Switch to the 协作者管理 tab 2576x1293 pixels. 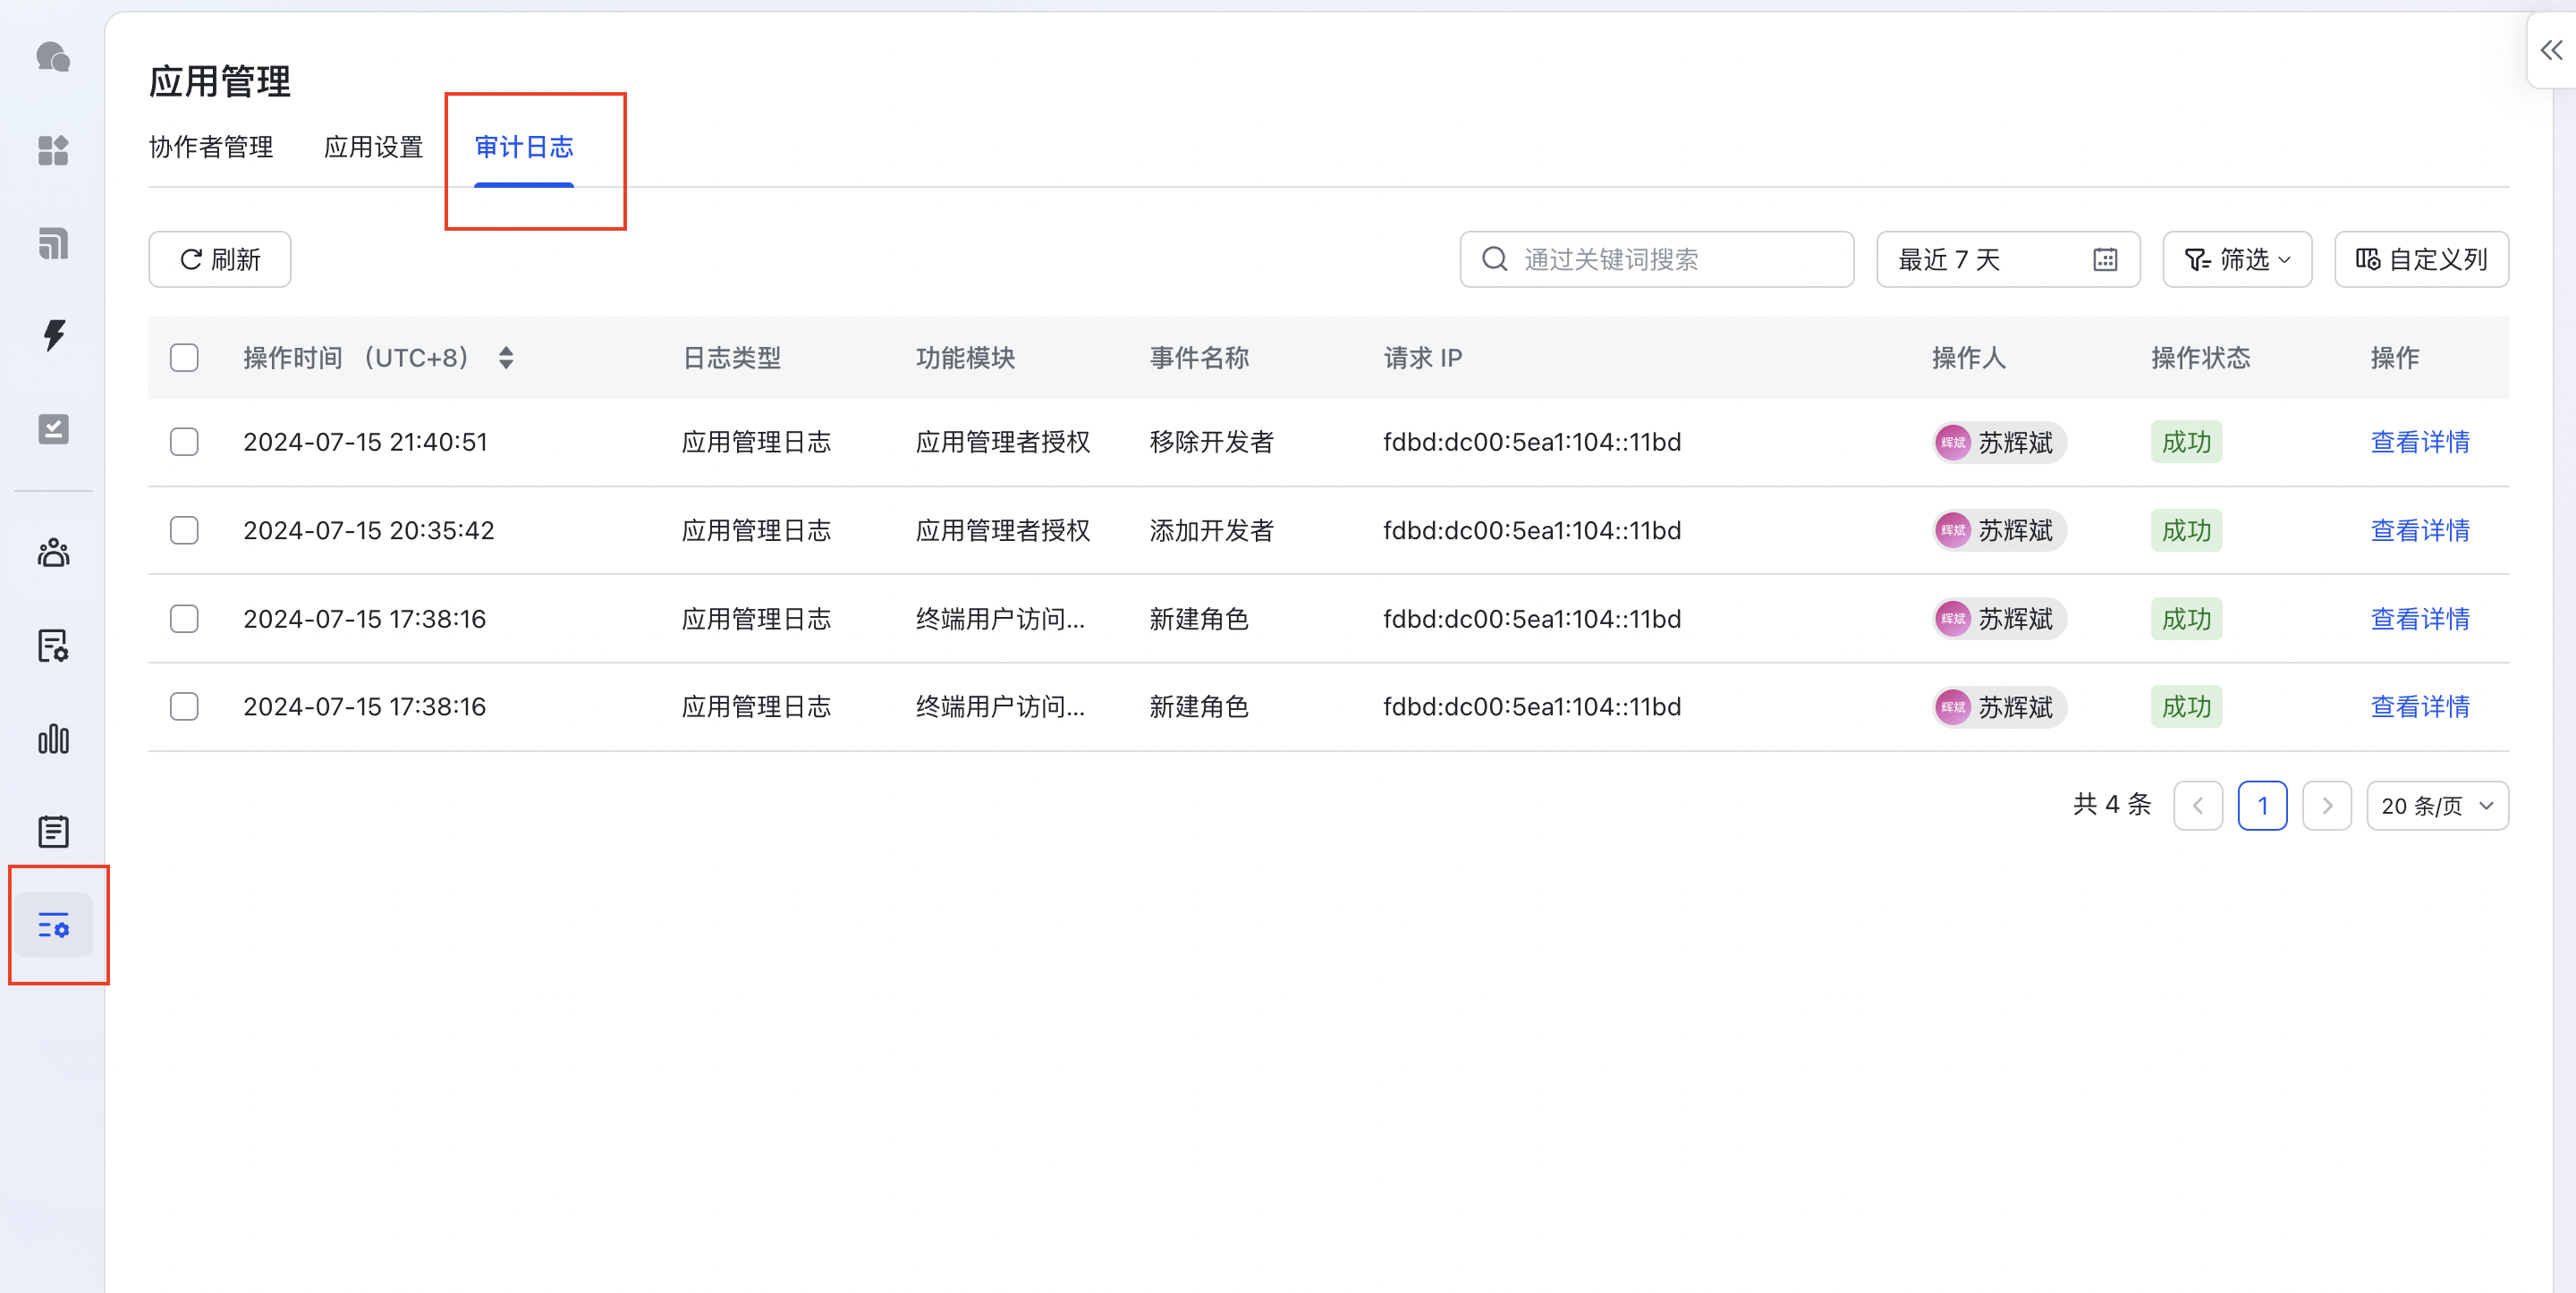pos(211,147)
